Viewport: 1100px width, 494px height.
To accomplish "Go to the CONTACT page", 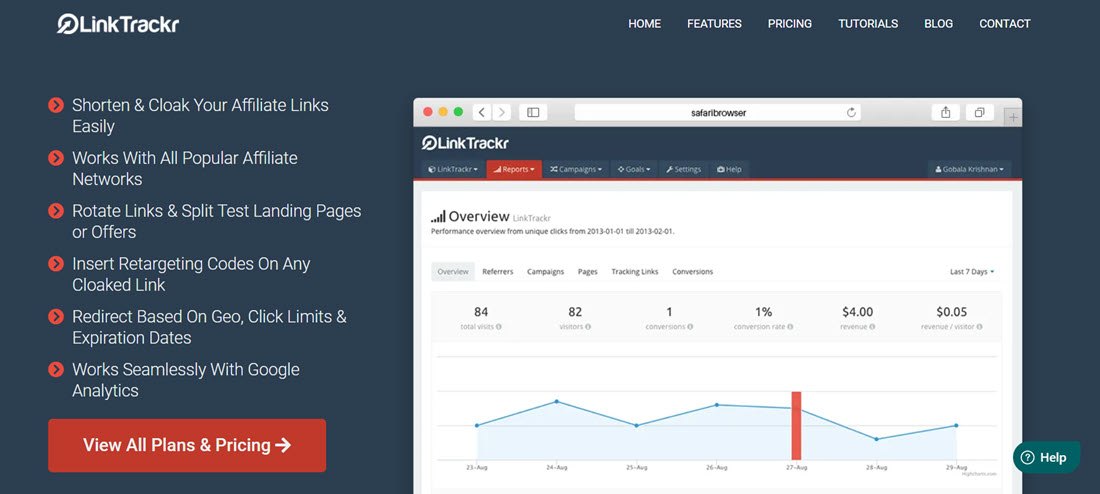I will tap(1005, 24).
